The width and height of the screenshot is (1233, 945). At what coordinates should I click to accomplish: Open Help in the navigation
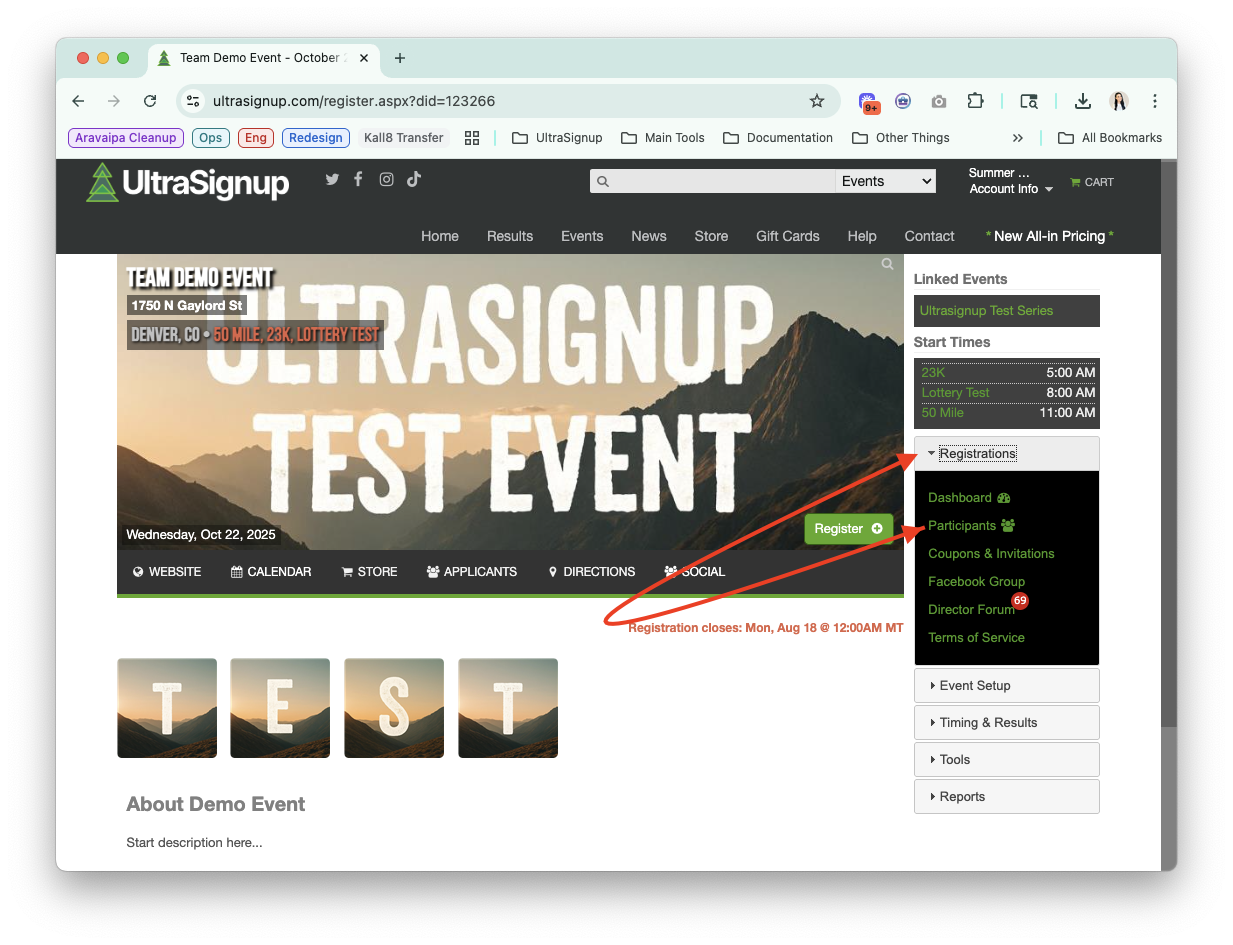[x=862, y=236]
